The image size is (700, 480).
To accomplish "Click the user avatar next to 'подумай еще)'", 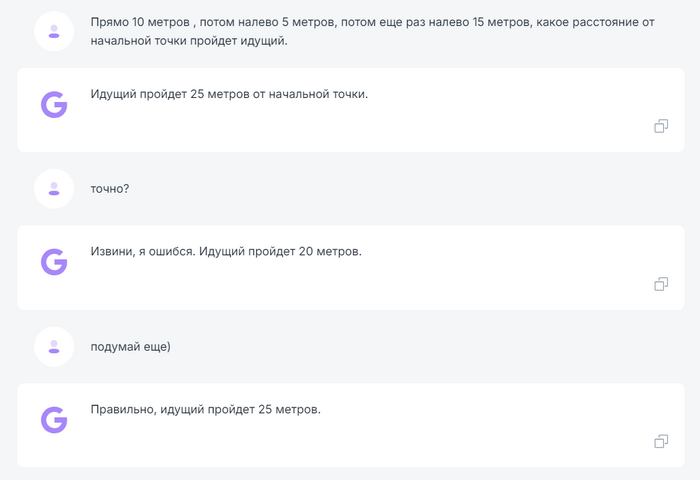I will (54, 346).
